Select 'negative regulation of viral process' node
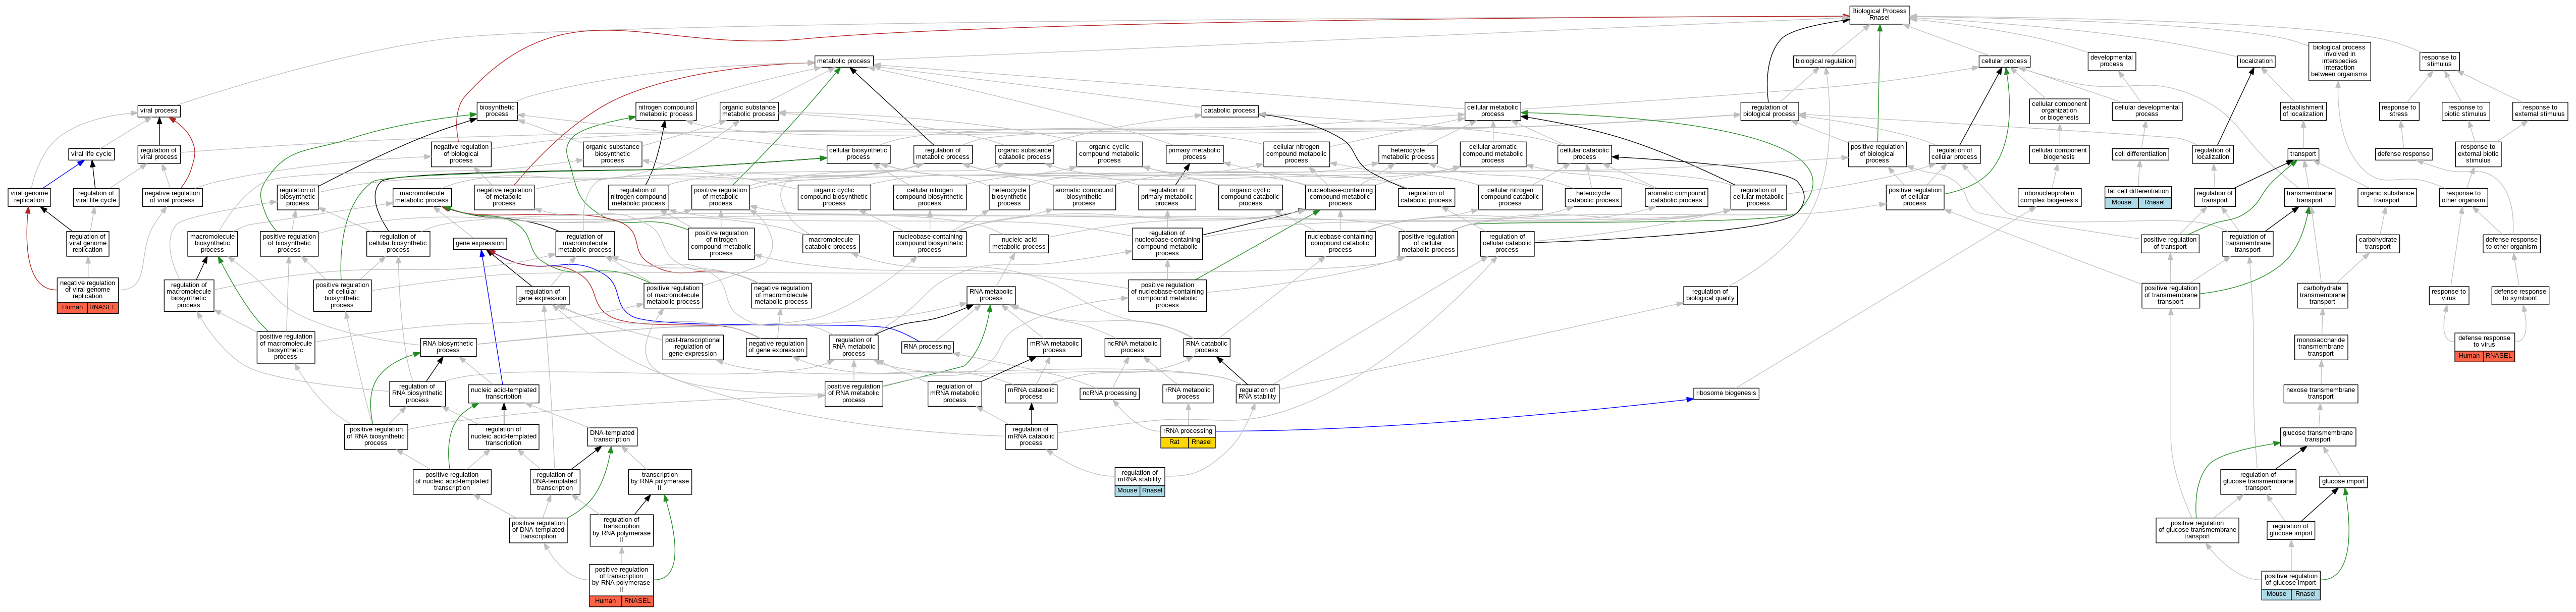This screenshot has height=612, width=2576. (172, 197)
